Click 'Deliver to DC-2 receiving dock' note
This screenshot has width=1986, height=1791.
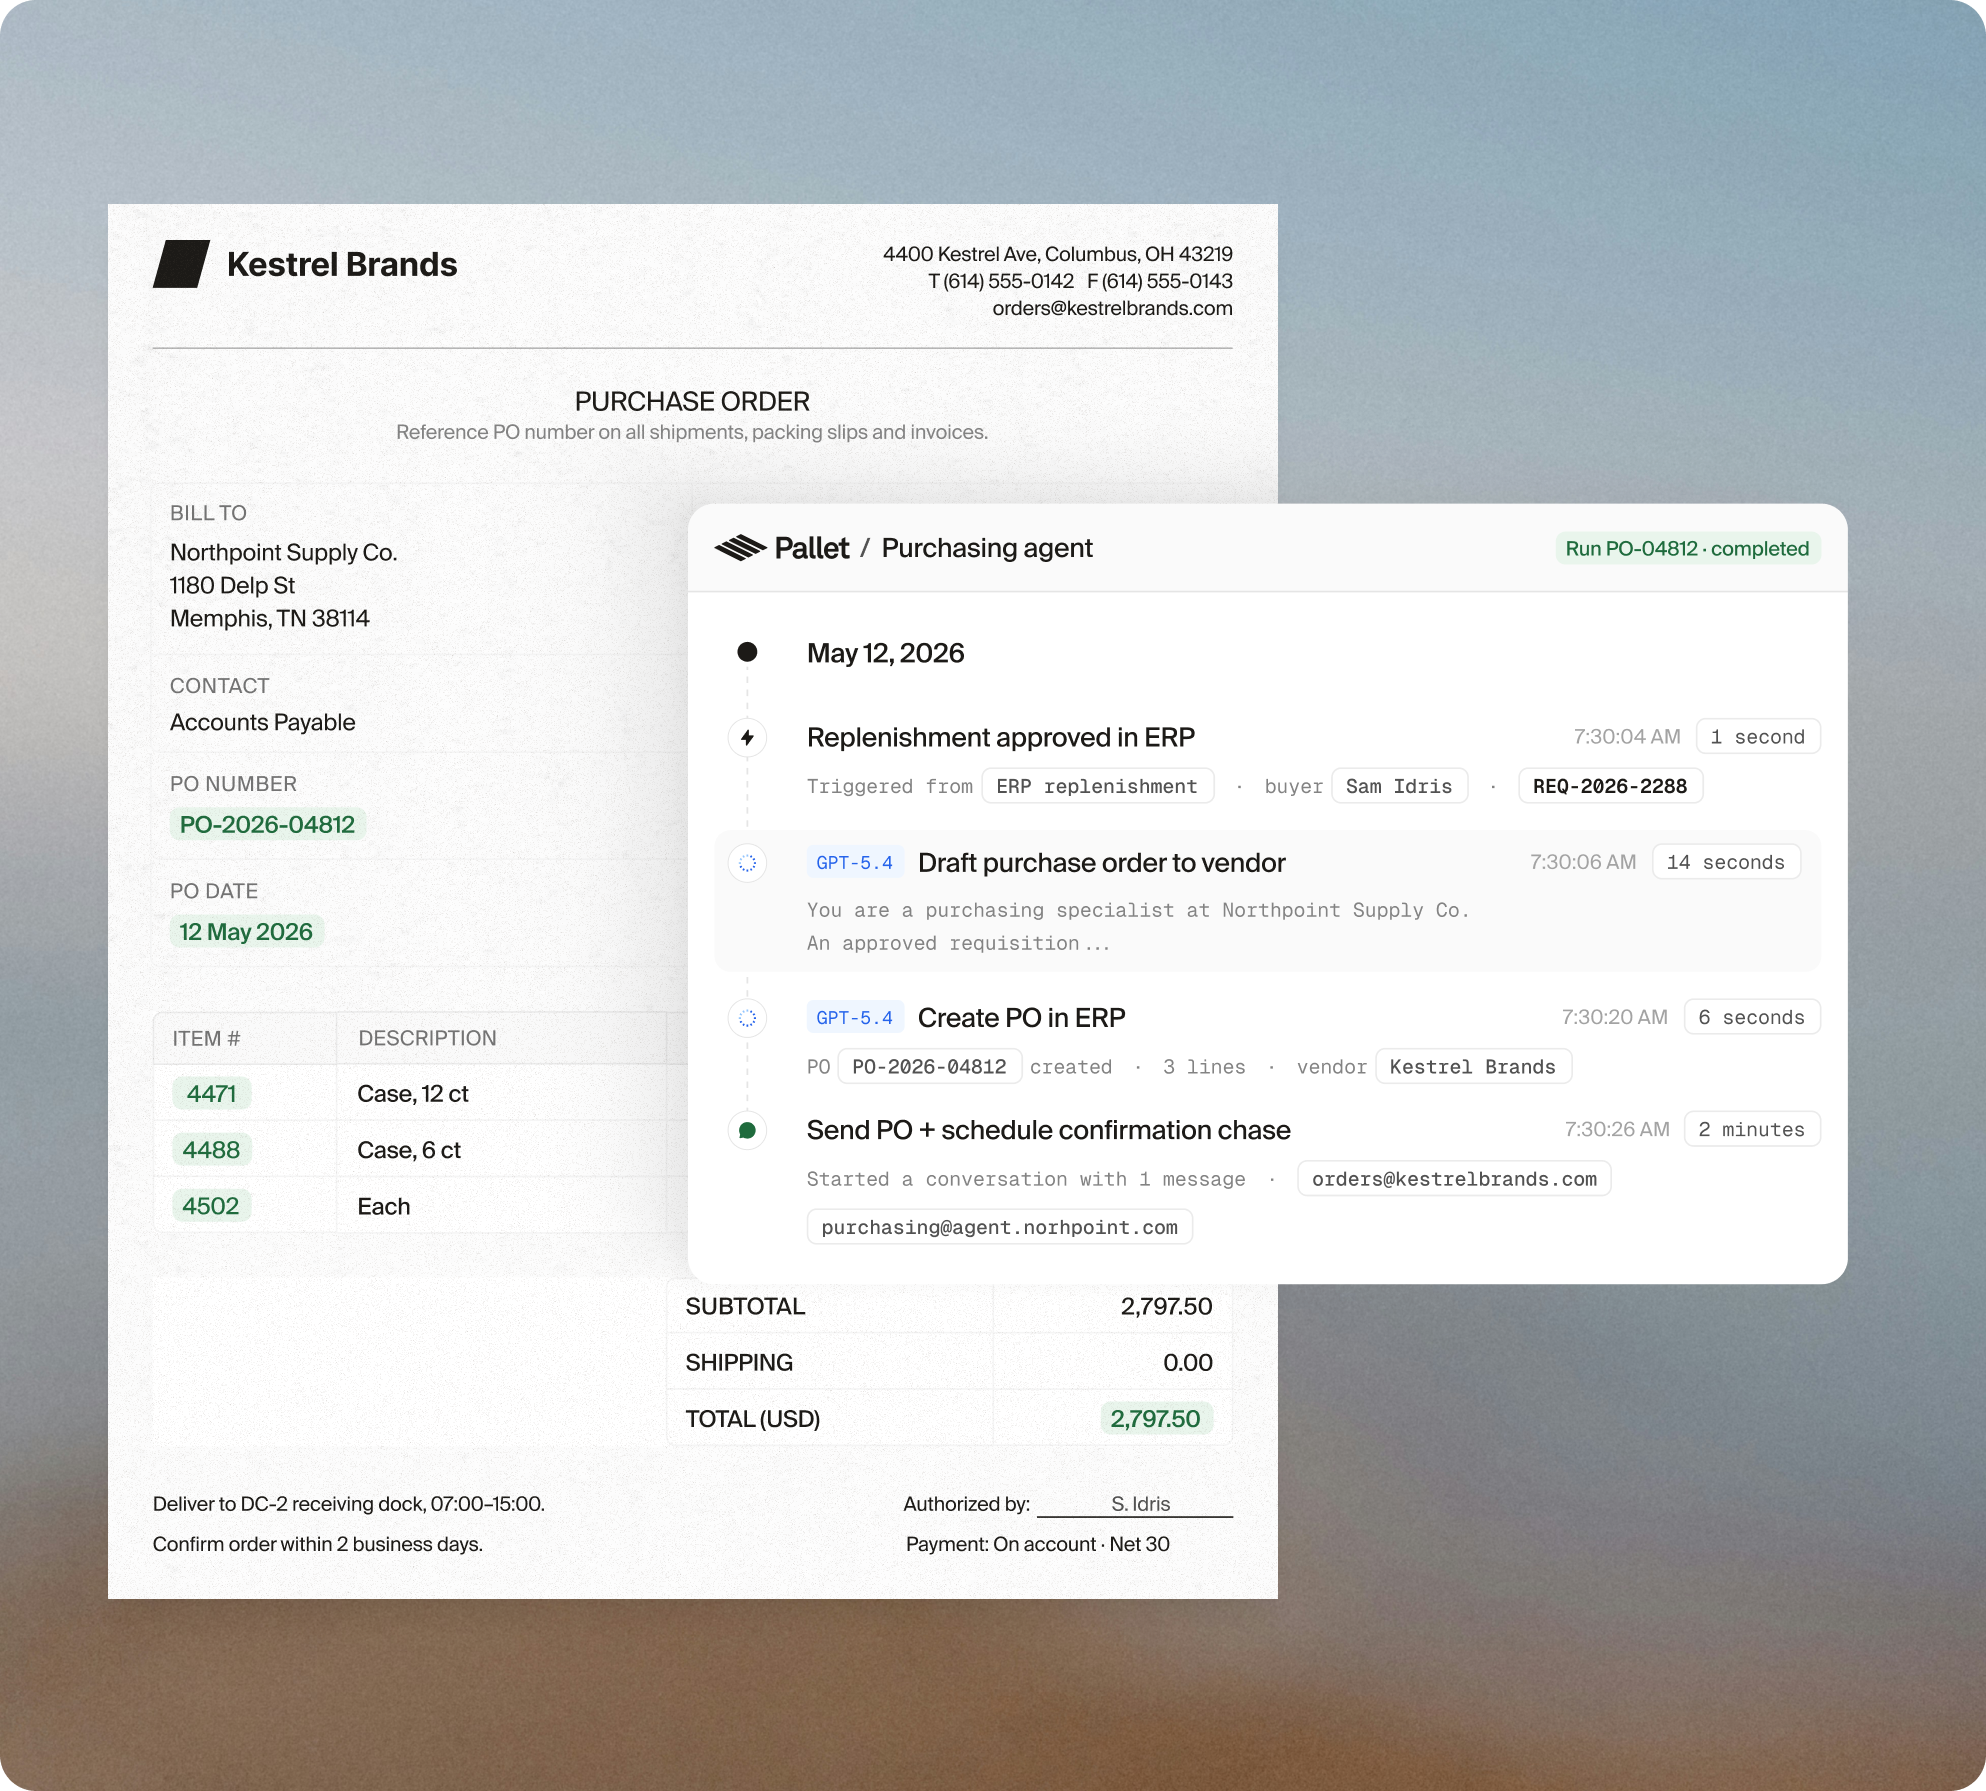pyautogui.click(x=349, y=1504)
